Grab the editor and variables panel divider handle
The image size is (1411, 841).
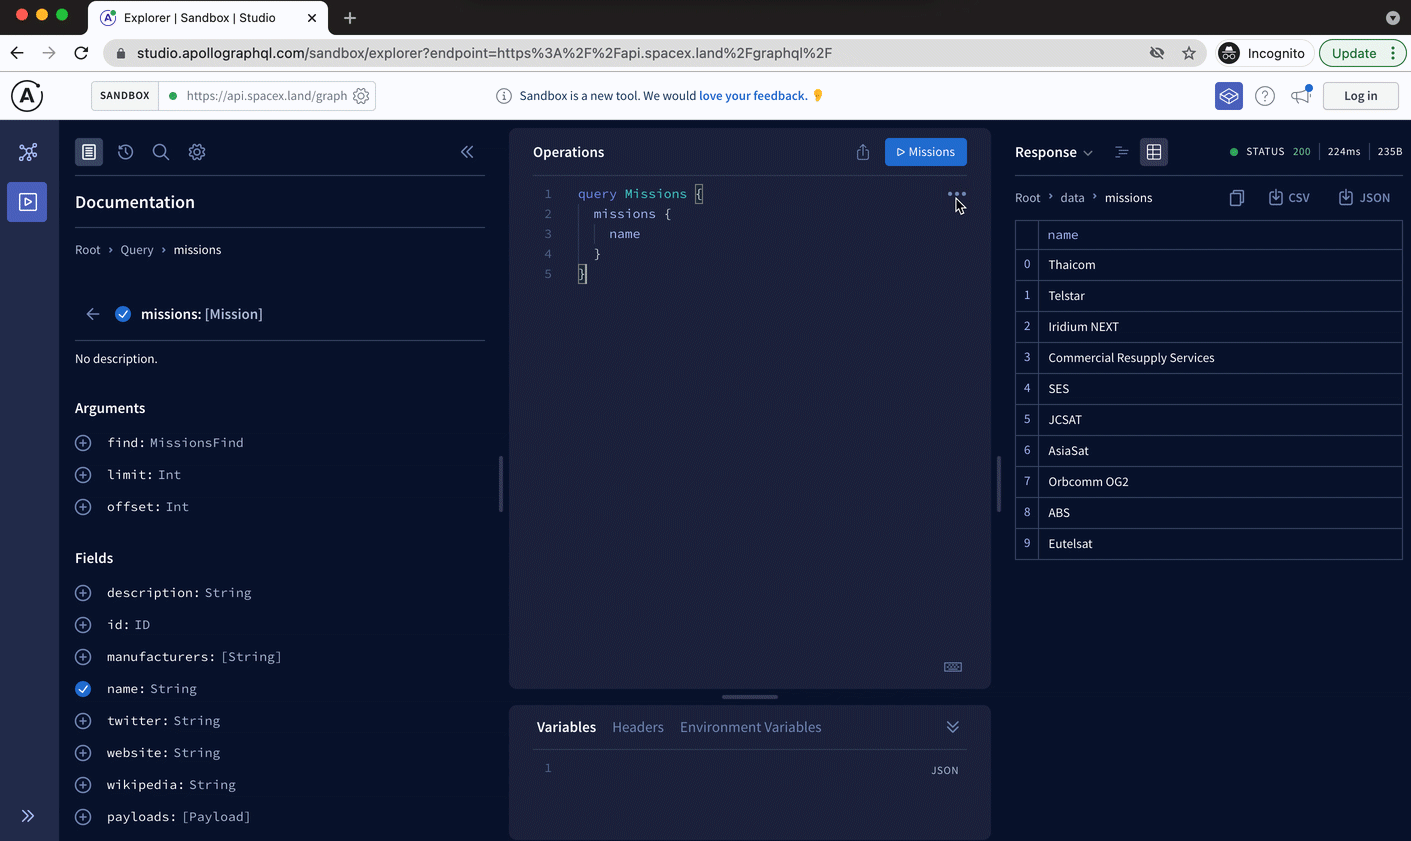tap(750, 697)
